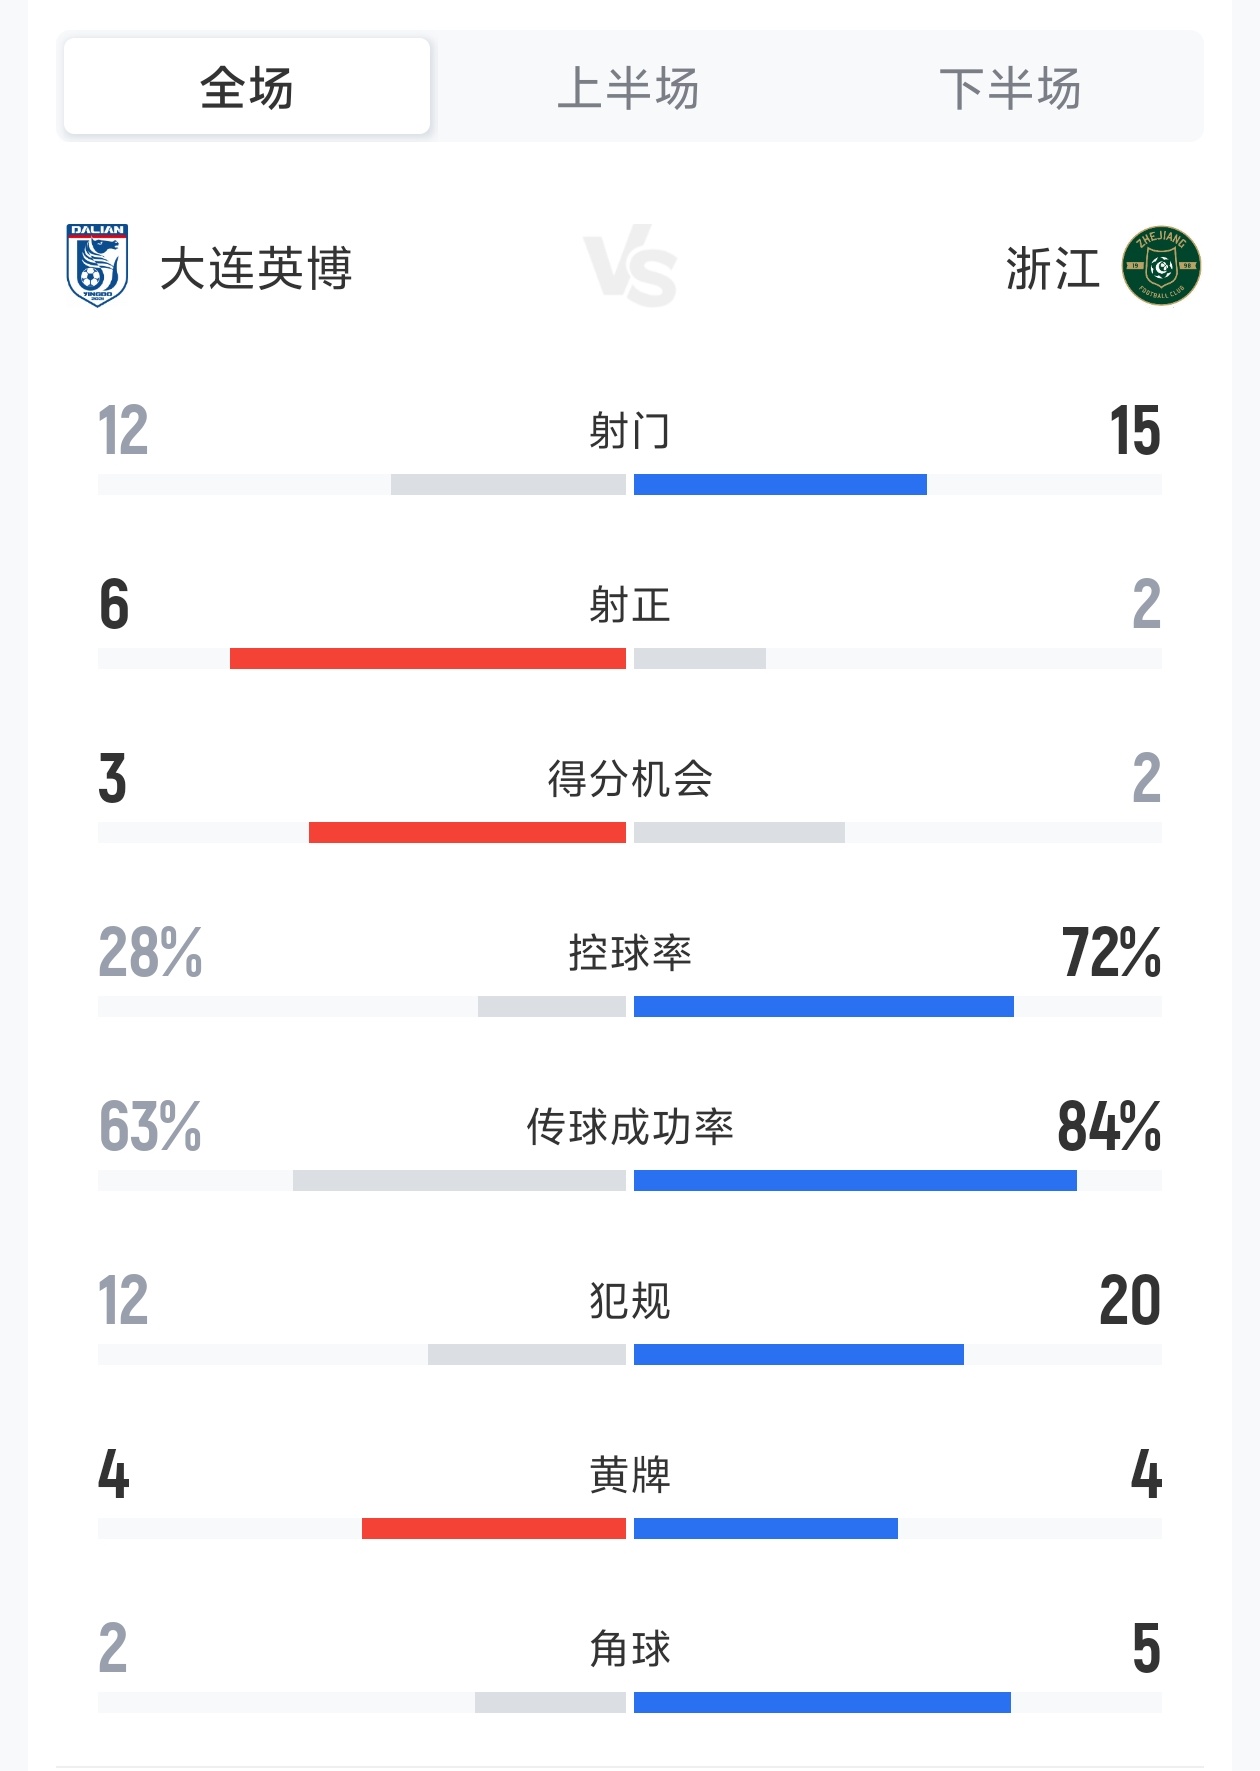Click the blue 犯规 bar for Zhejiang

pyautogui.click(x=799, y=1355)
